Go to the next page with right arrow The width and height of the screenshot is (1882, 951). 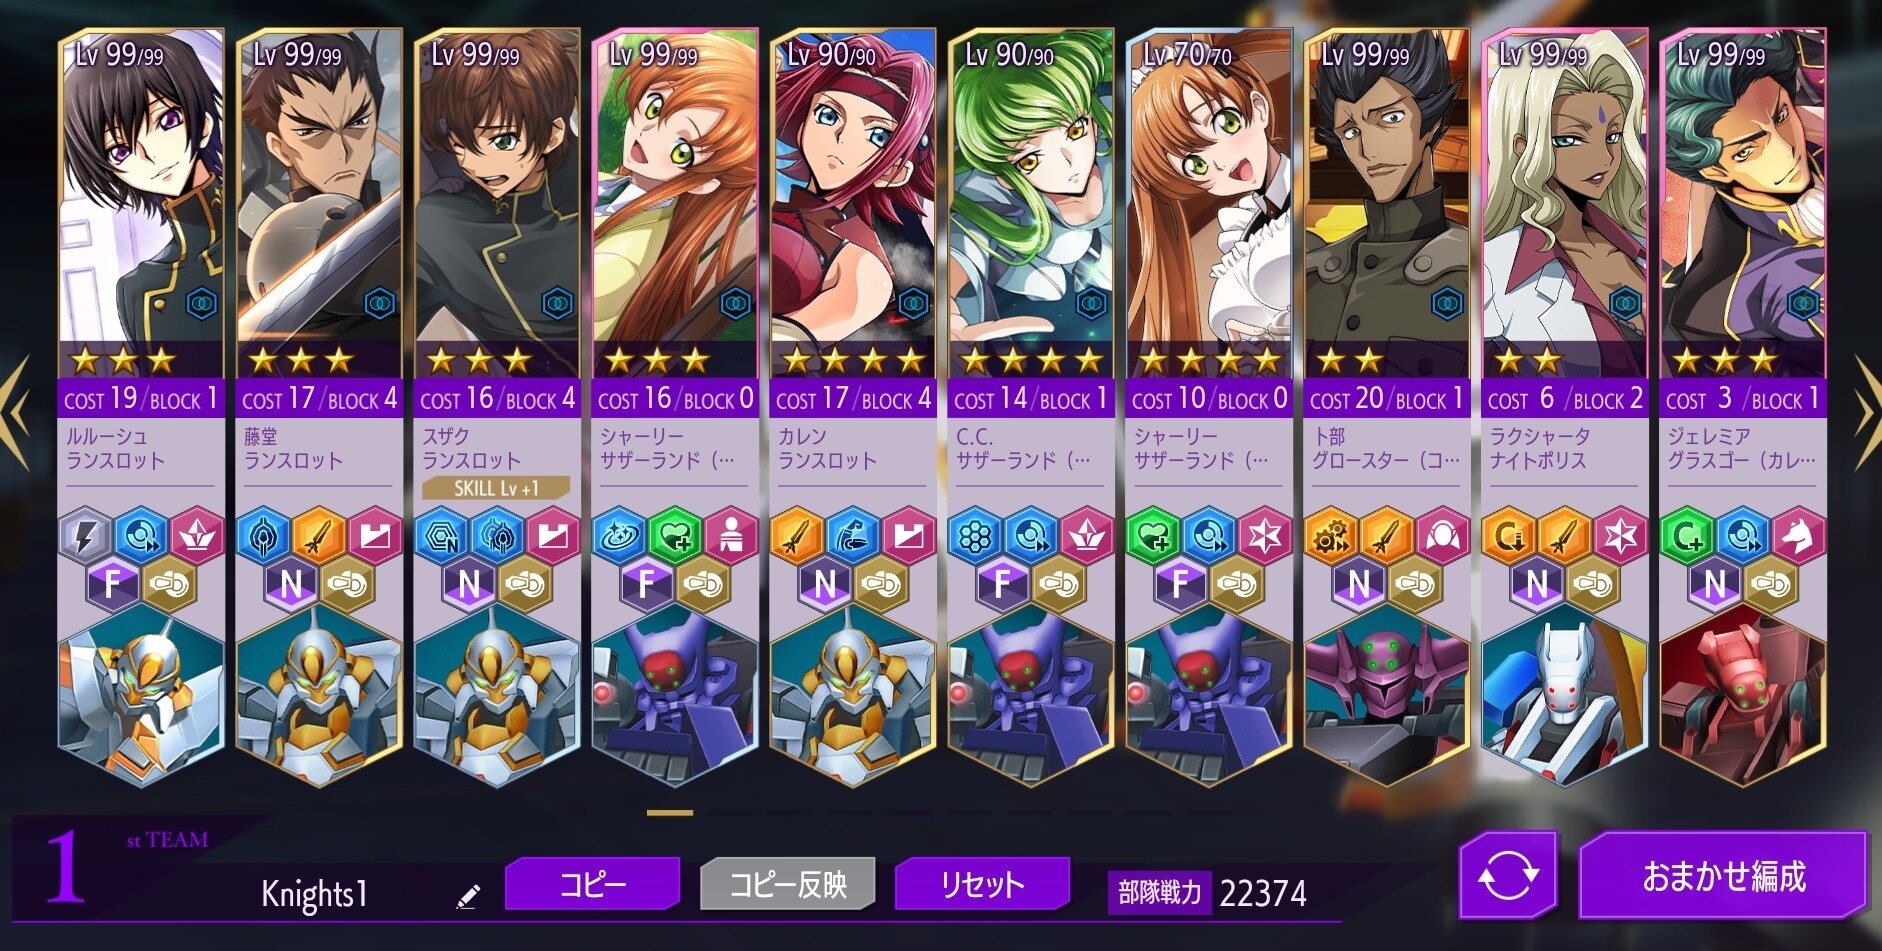coord(1864,411)
